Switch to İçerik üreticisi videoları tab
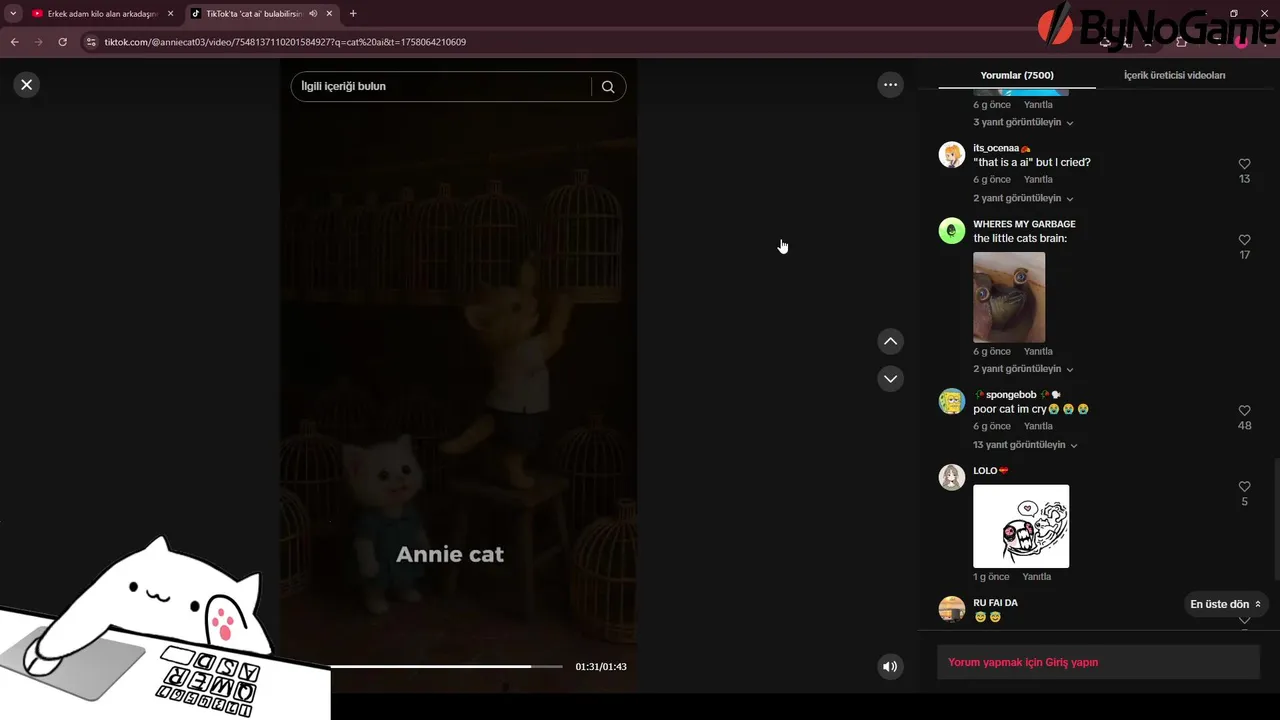This screenshot has height=720, width=1280. click(x=1174, y=75)
